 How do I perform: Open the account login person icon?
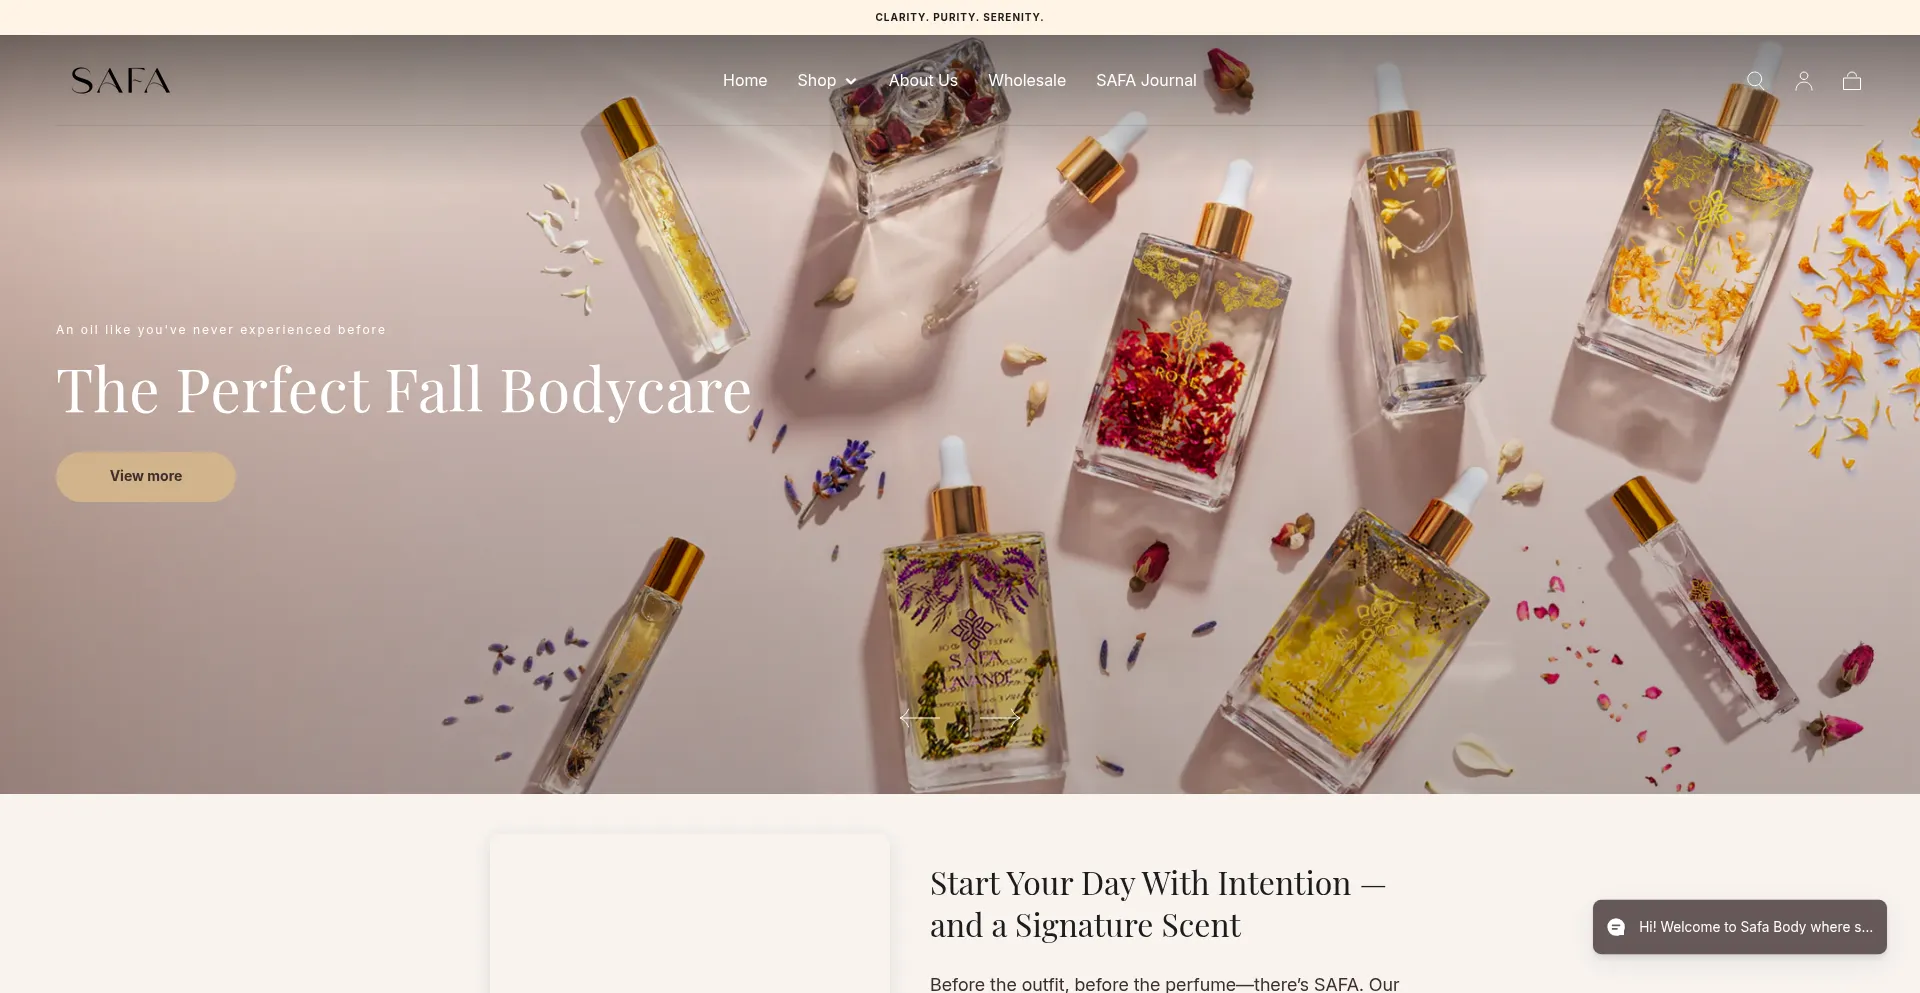coord(1804,81)
